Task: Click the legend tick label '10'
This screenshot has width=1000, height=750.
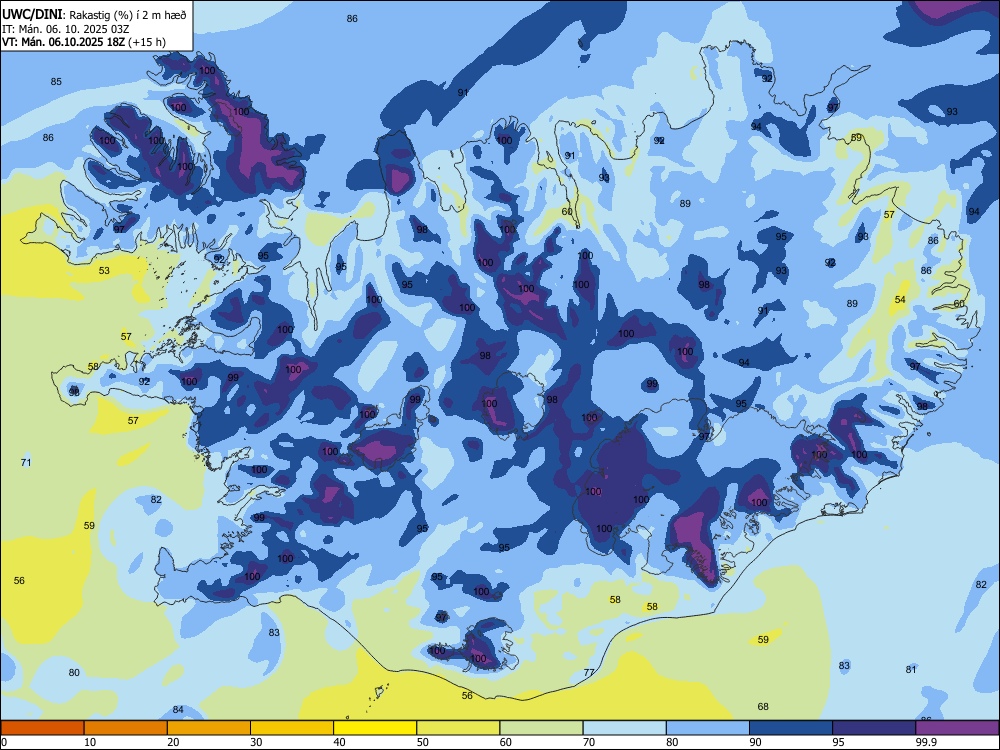Action: [x=90, y=742]
